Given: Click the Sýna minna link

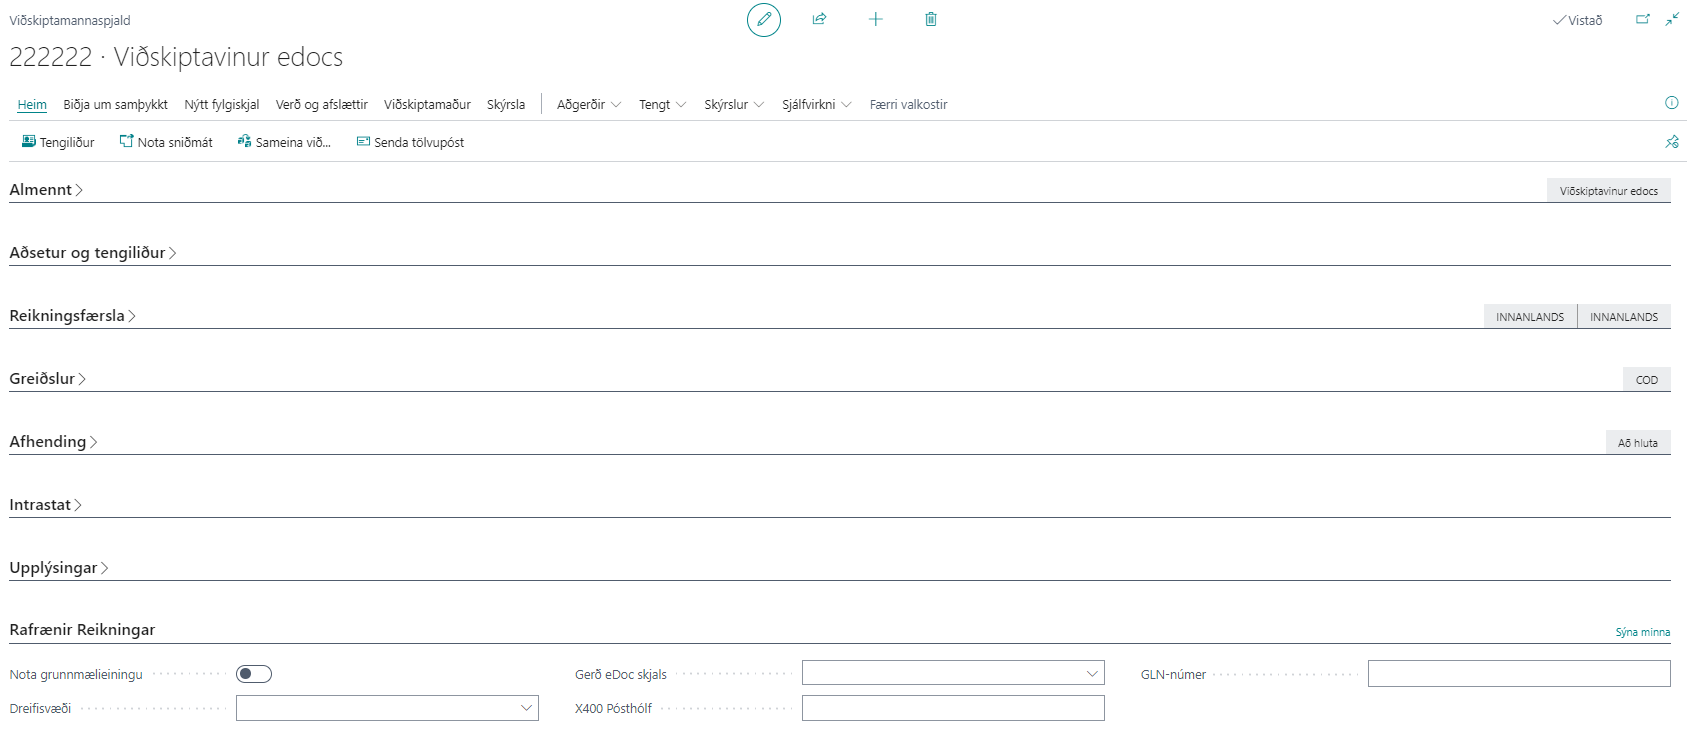Looking at the screenshot, I should (1642, 632).
